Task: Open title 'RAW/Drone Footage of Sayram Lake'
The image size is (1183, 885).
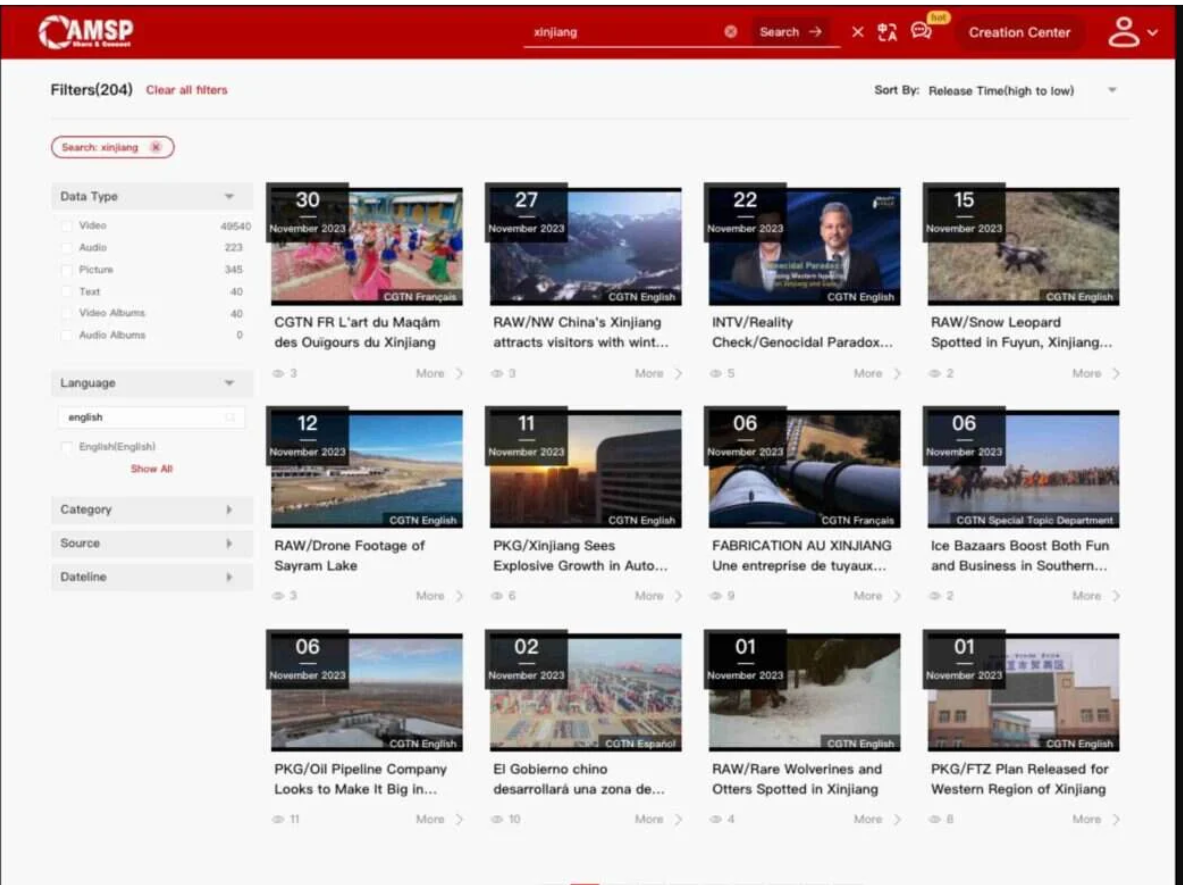Action: tap(349, 555)
